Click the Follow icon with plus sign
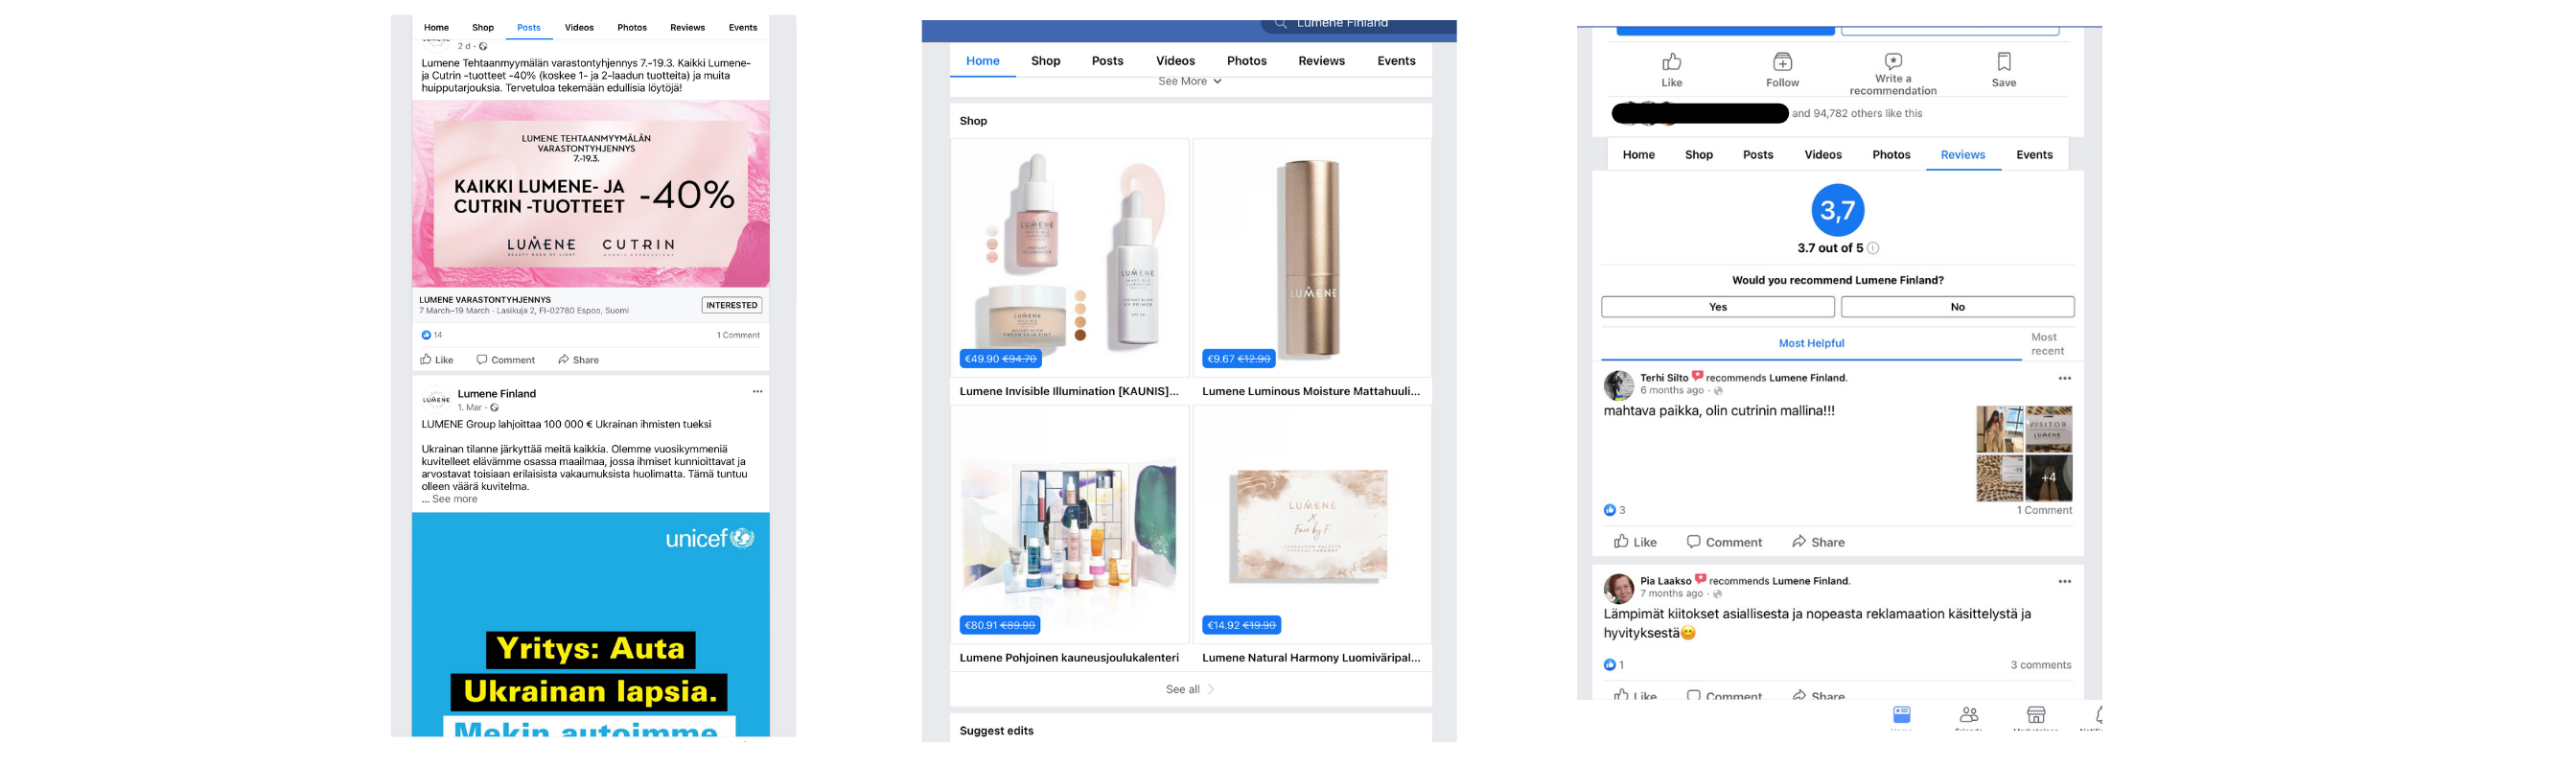Screen dimensions: 2576x767 (x=1782, y=62)
